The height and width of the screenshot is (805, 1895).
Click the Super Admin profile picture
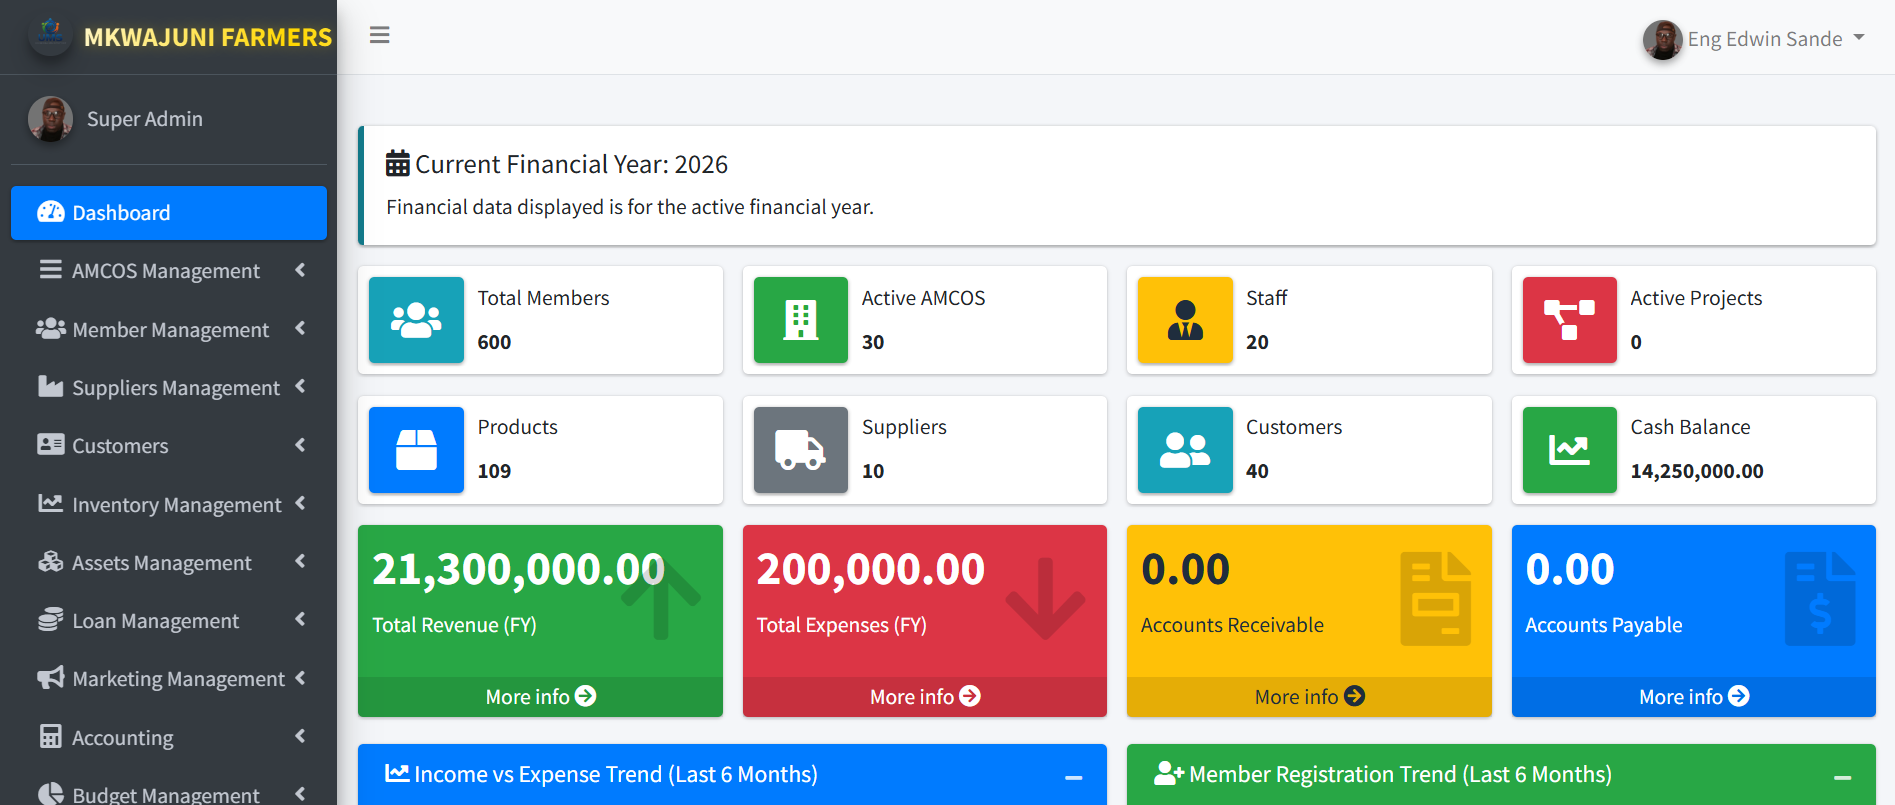coord(50,119)
